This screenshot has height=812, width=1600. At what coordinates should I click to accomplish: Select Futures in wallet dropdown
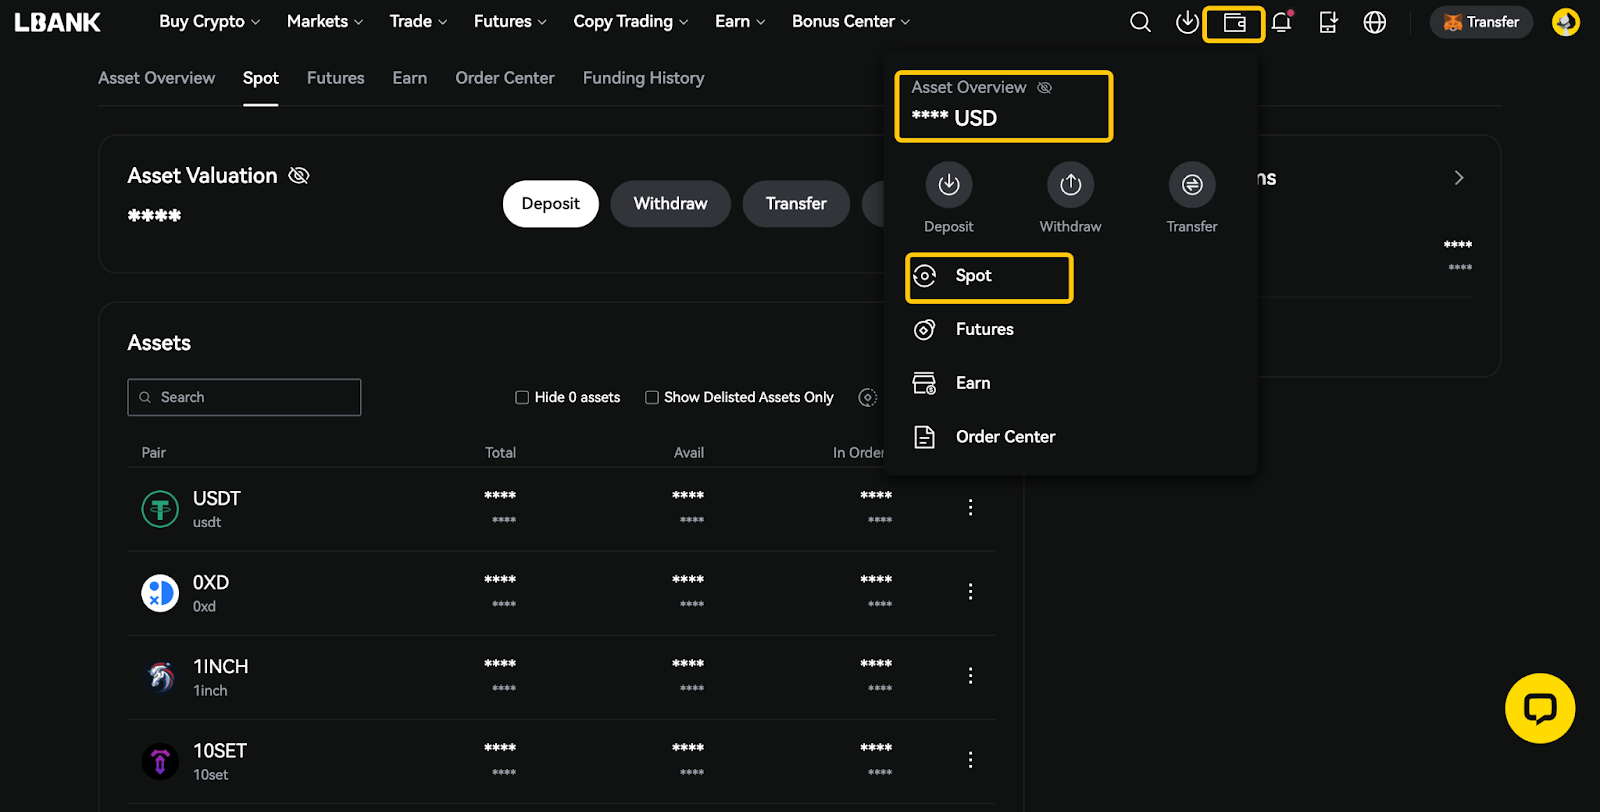985,329
